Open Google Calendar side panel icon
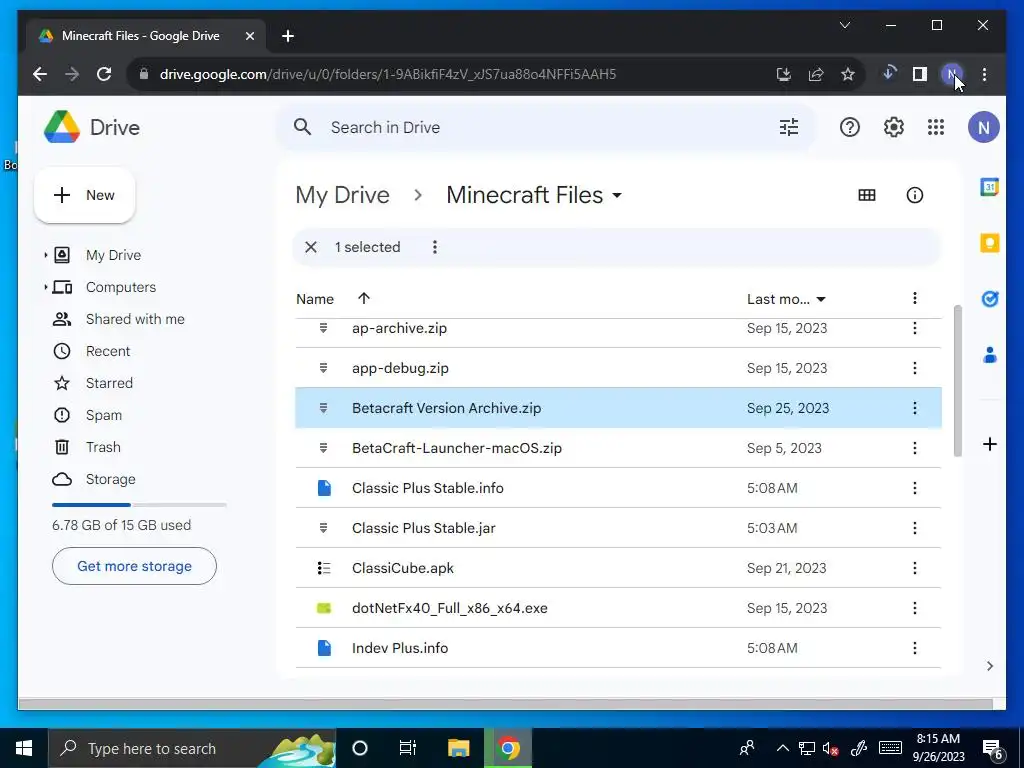This screenshot has height=768, width=1024. (x=989, y=187)
